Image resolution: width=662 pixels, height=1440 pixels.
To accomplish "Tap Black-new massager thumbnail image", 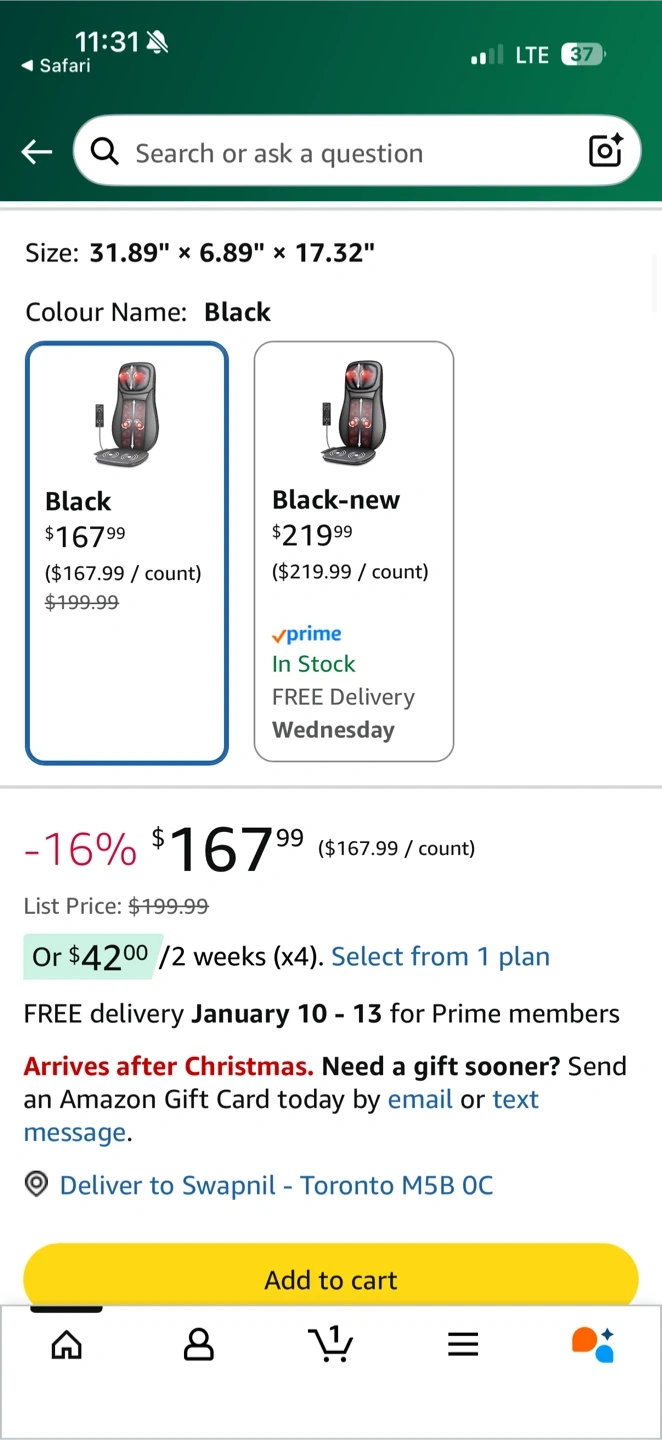I will [352, 413].
